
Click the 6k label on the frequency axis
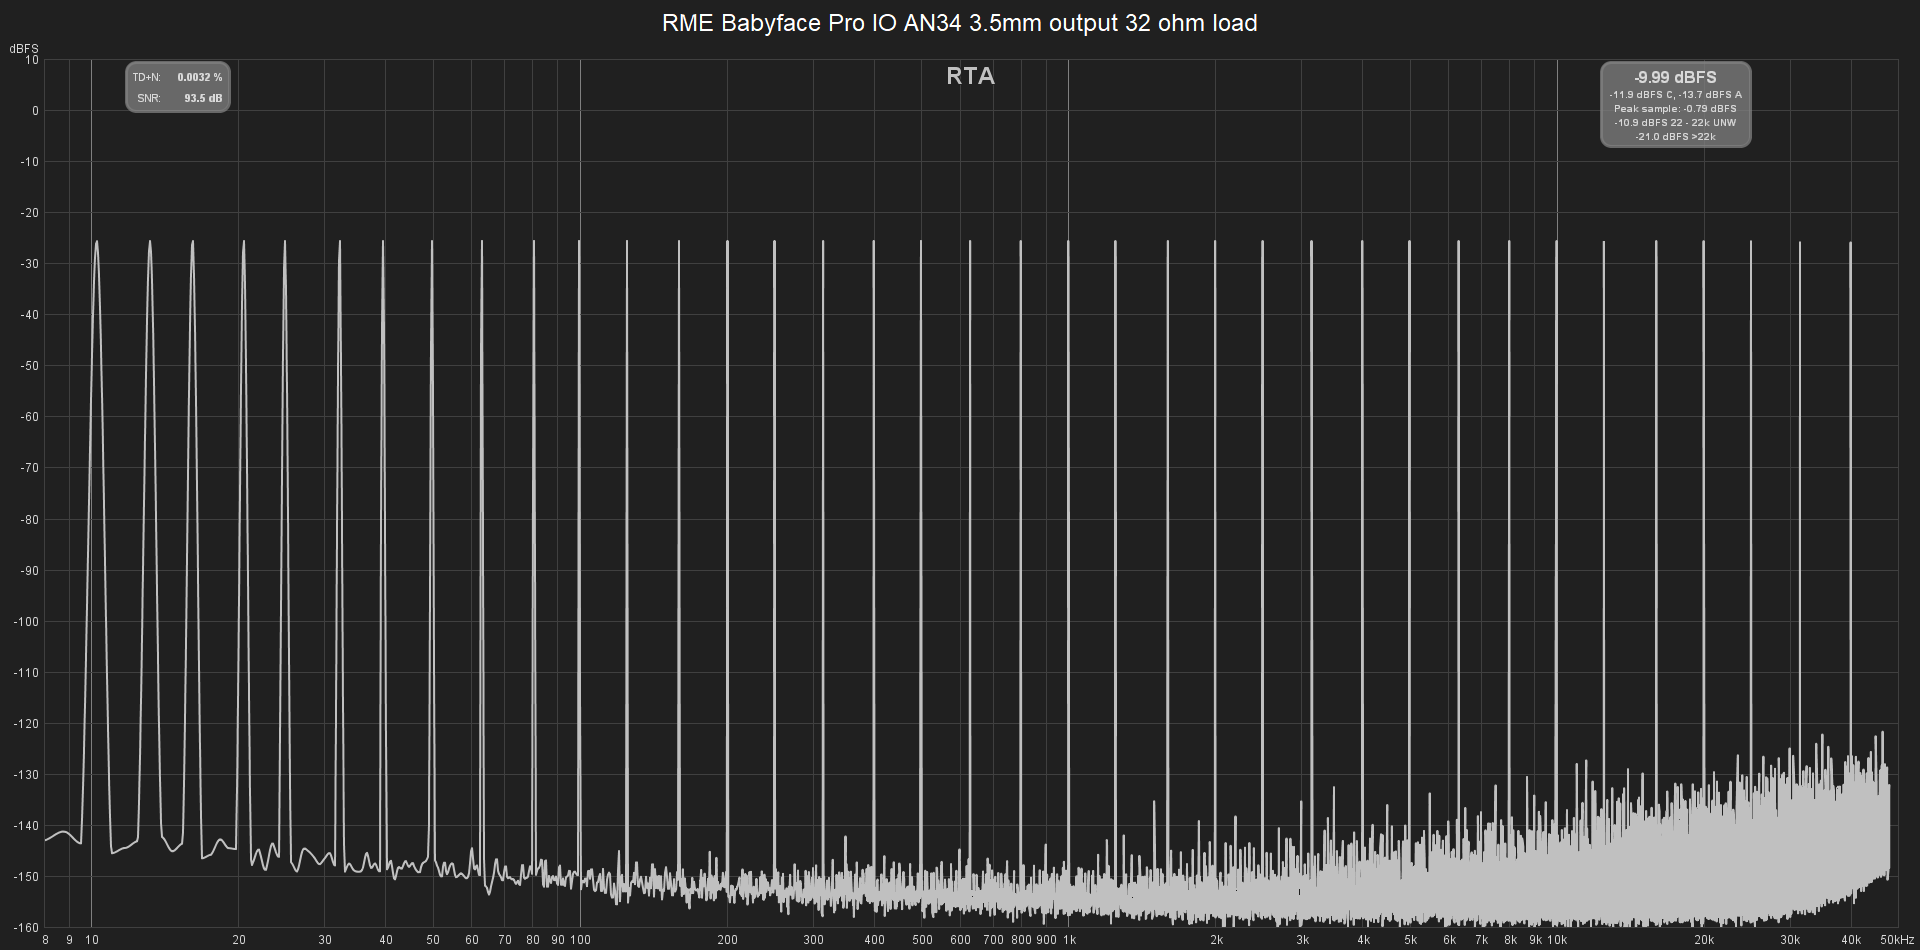[1449, 940]
